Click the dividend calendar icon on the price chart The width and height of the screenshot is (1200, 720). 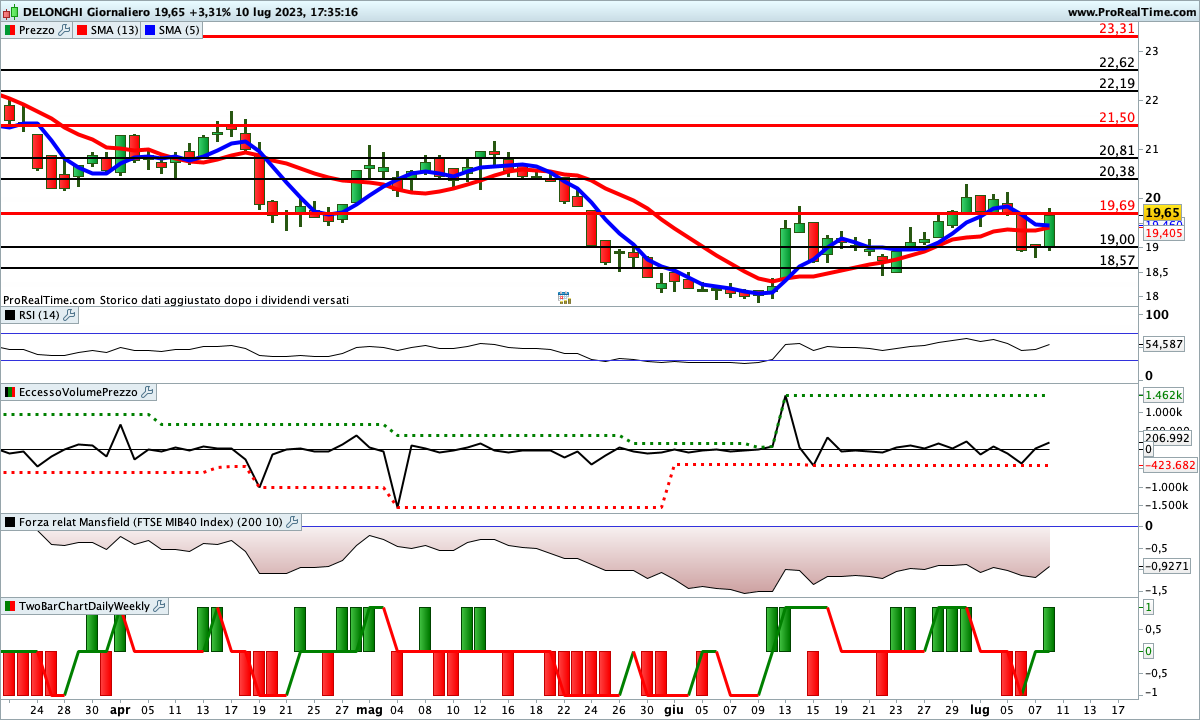pyautogui.click(x=564, y=297)
